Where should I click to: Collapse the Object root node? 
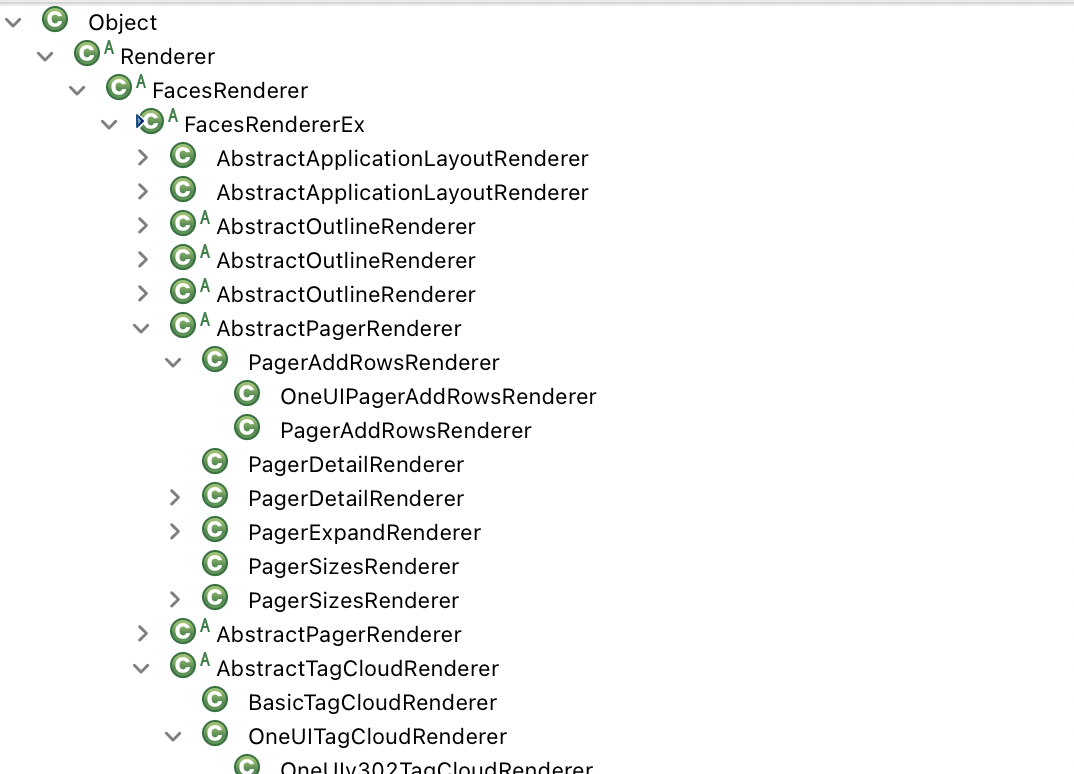13,22
